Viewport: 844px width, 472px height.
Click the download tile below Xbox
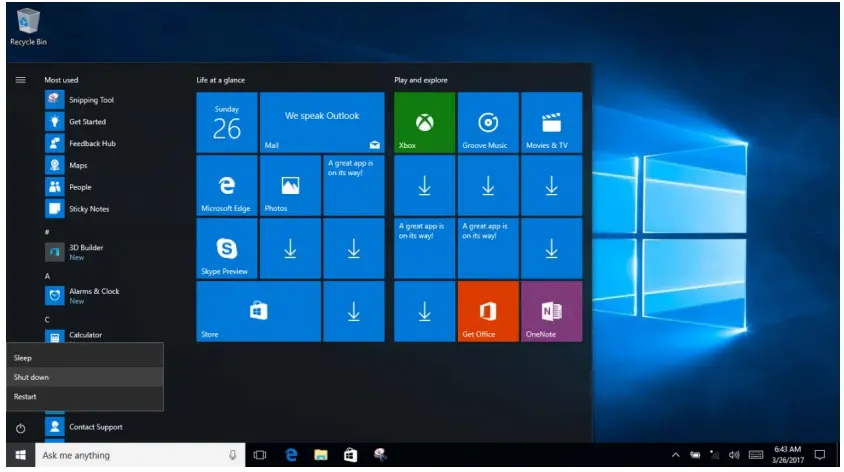[424, 185]
